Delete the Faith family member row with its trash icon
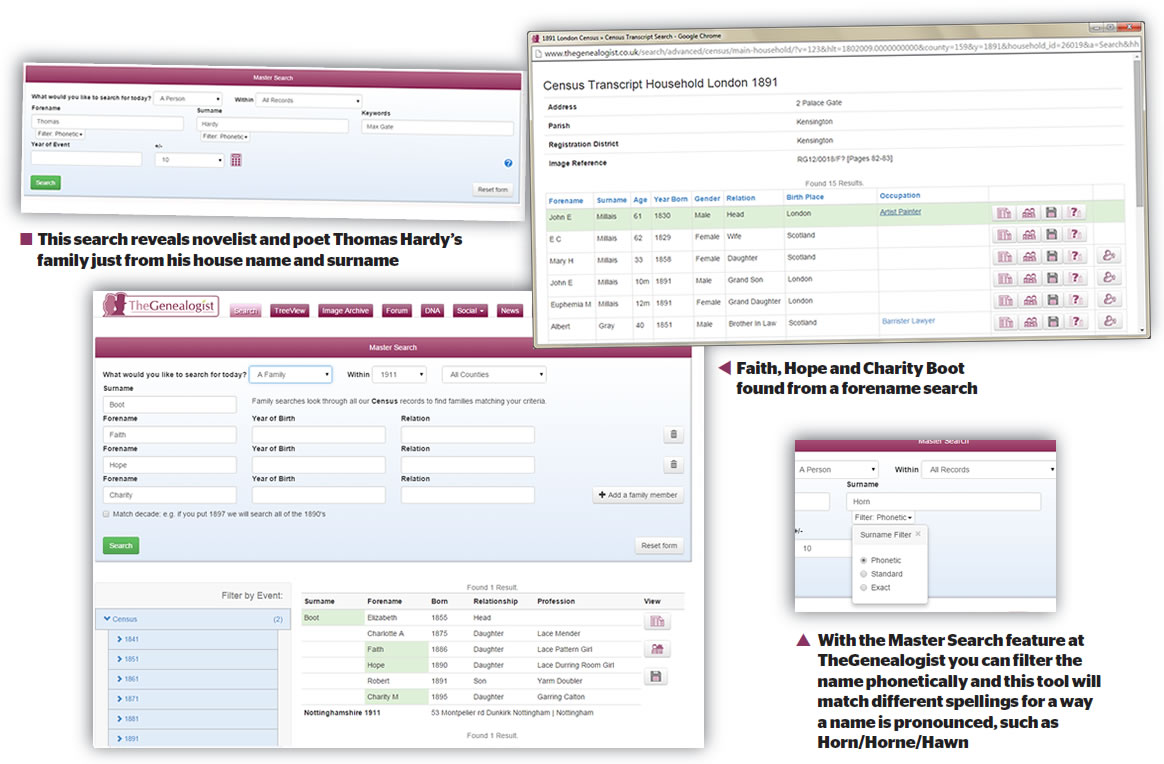Screen dimensions: 1164x764 click(x=673, y=434)
